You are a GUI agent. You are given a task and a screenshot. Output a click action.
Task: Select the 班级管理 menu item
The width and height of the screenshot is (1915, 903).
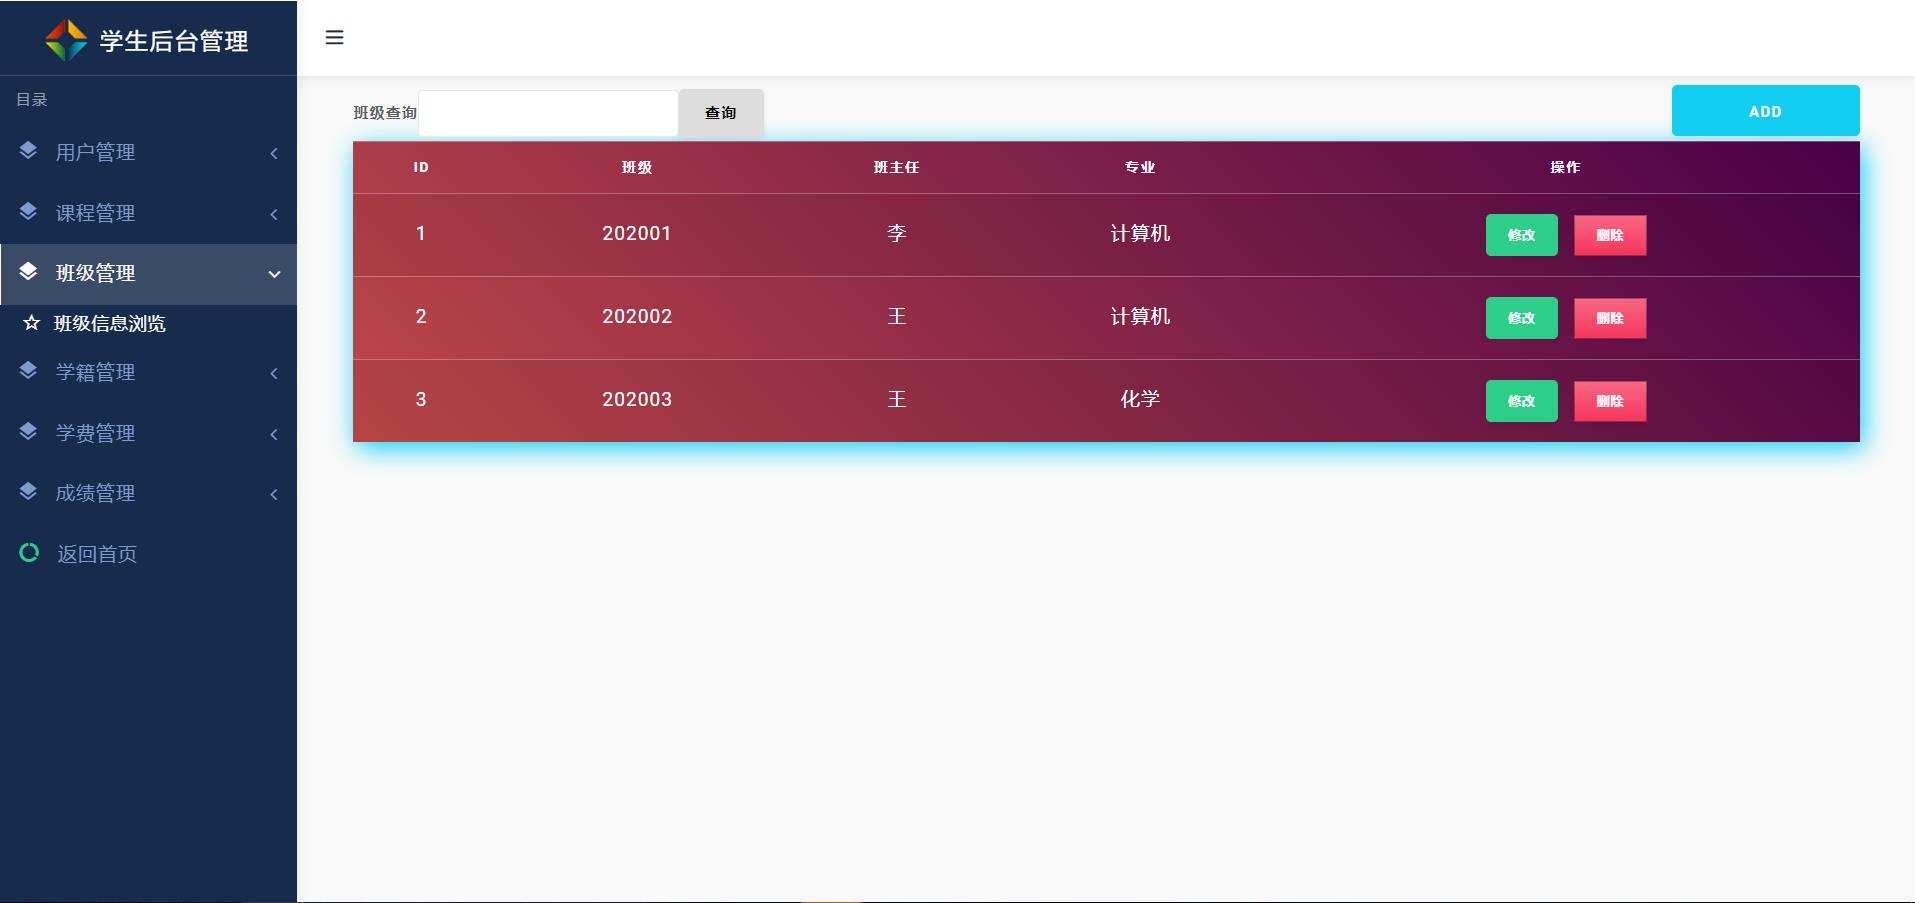pos(148,274)
